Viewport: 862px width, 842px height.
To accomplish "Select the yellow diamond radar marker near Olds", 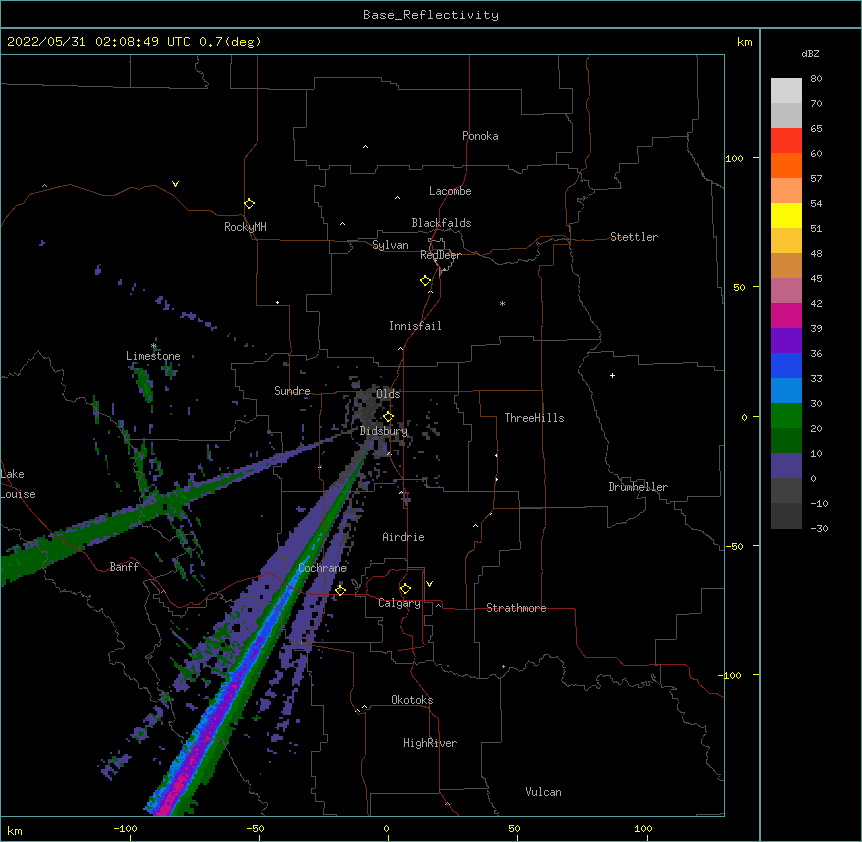I will pos(388,417).
